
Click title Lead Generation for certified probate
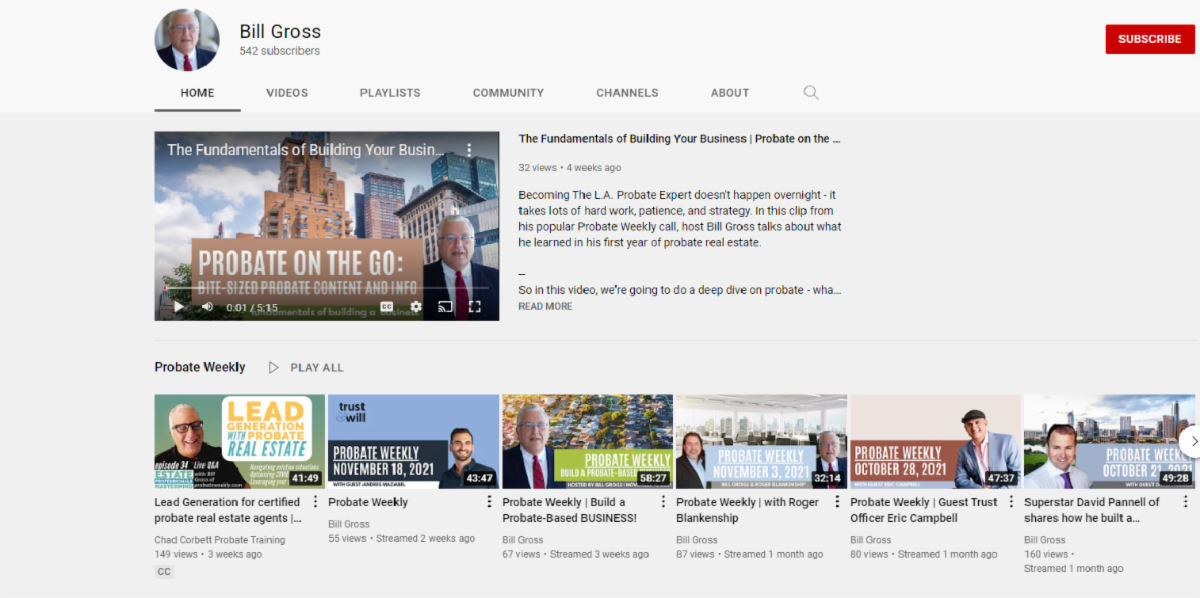pyautogui.click(x=228, y=510)
